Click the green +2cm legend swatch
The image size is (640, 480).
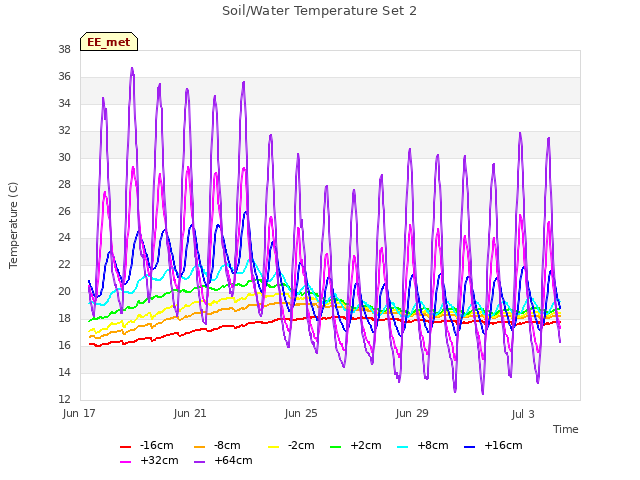click(x=336, y=447)
